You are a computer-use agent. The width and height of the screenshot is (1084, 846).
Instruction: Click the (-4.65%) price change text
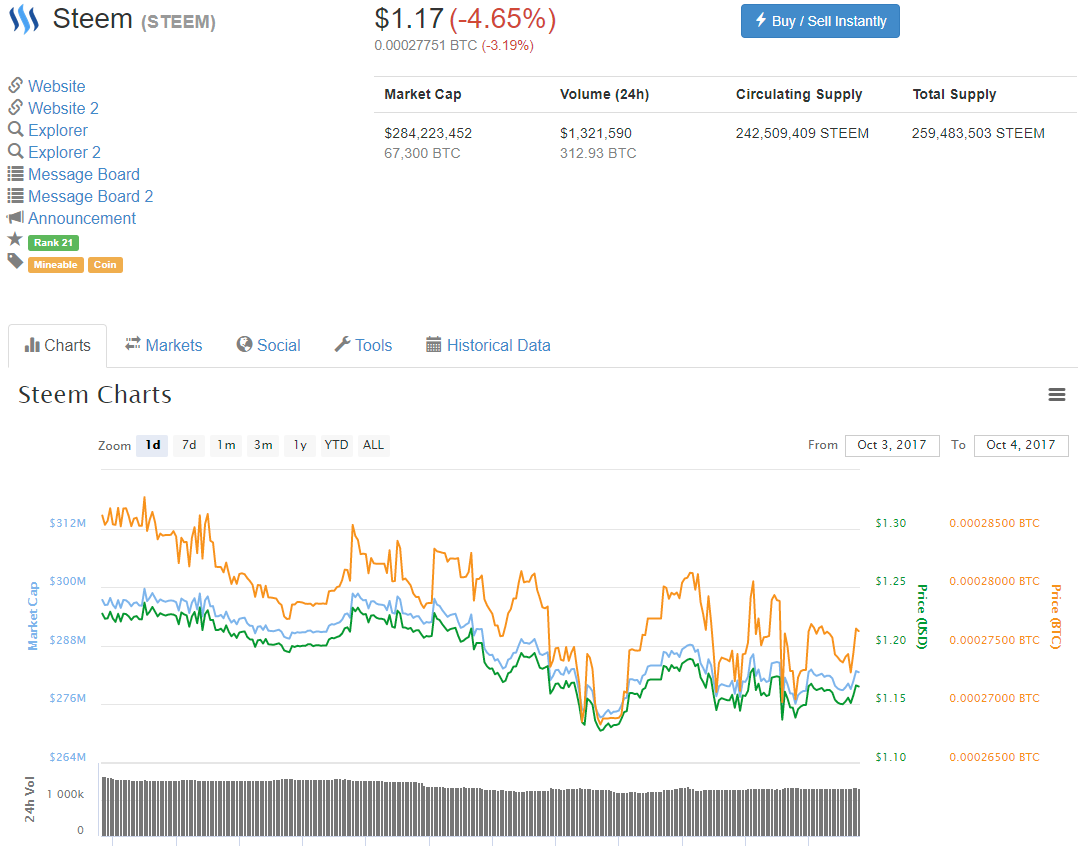pyautogui.click(x=503, y=19)
